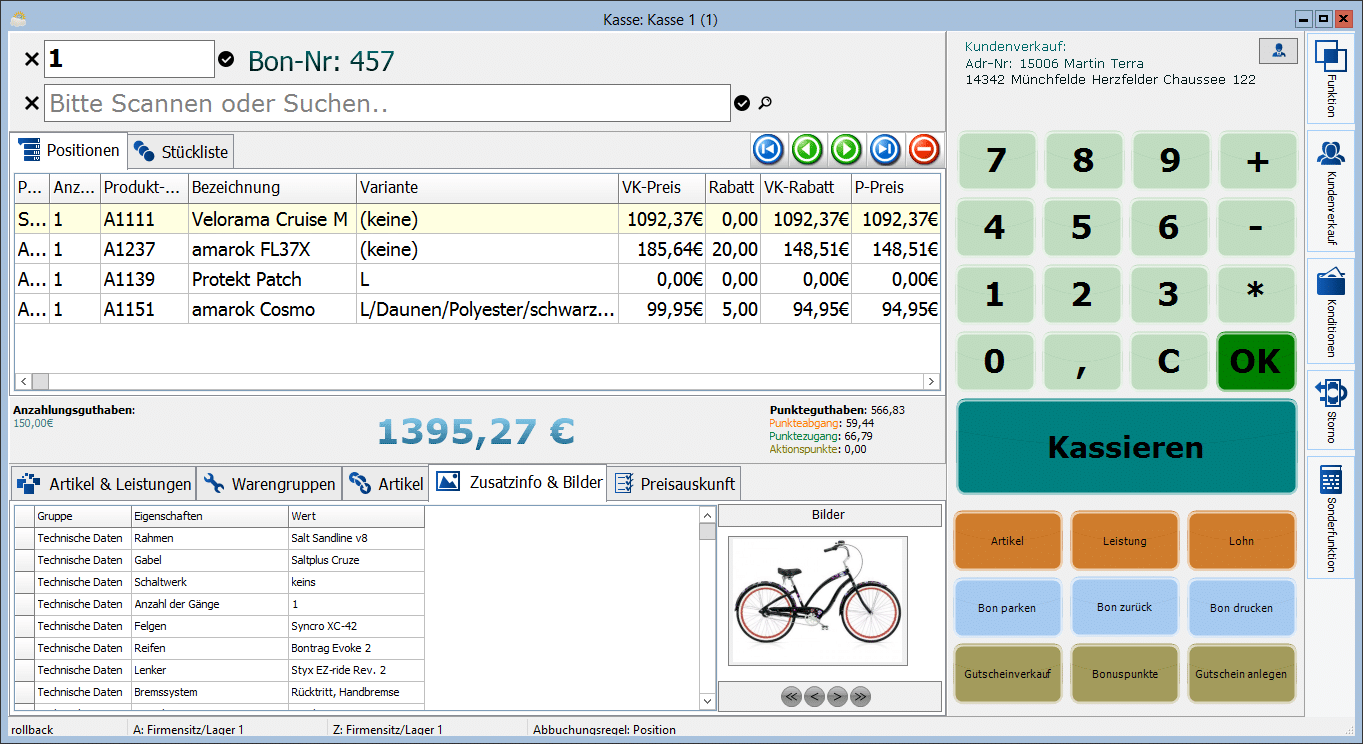
Task: Open the Preisauskunft tab
Action: (675, 484)
